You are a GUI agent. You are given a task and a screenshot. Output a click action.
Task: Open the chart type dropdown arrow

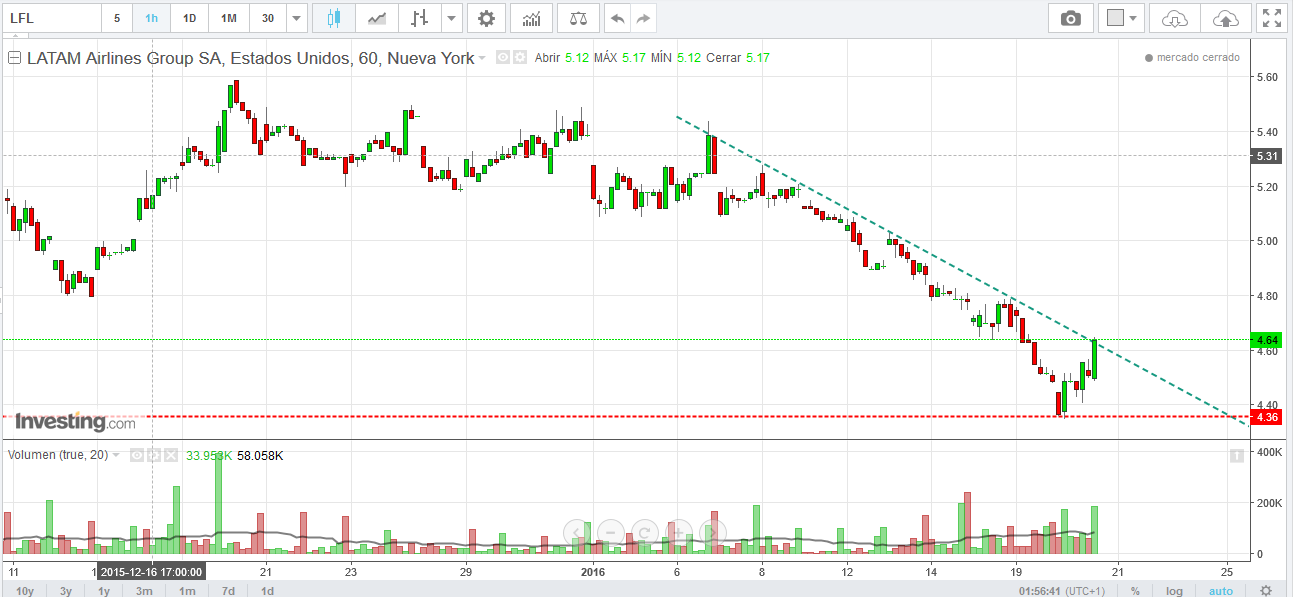coord(452,18)
